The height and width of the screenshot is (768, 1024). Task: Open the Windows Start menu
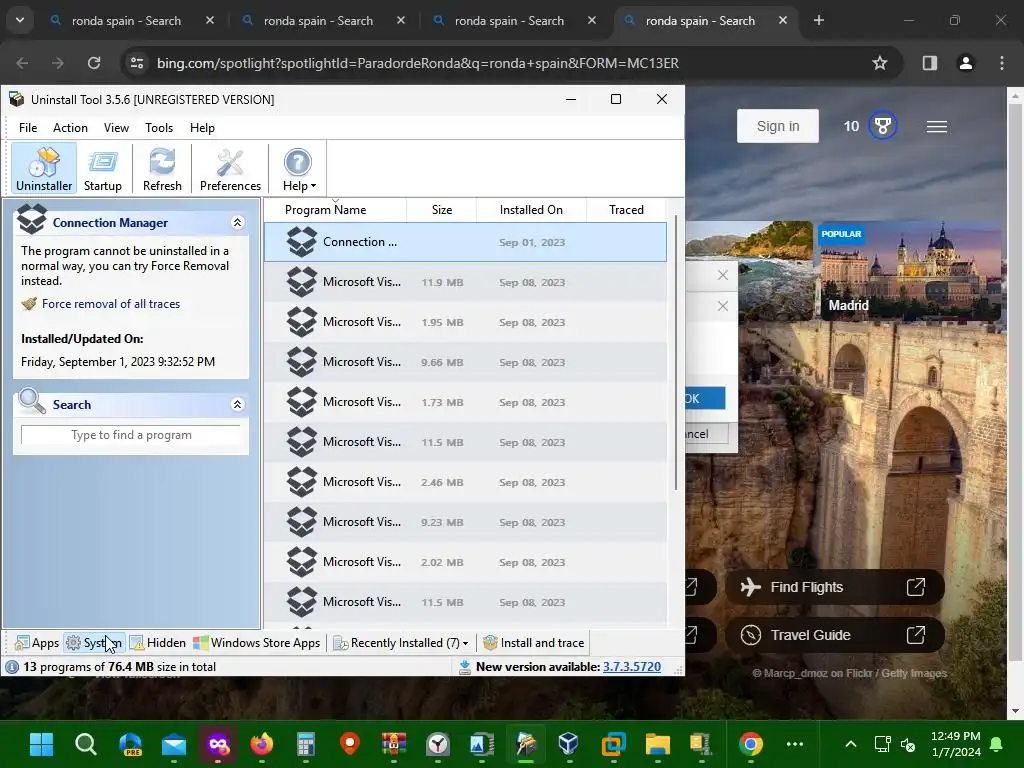pos(41,744)
